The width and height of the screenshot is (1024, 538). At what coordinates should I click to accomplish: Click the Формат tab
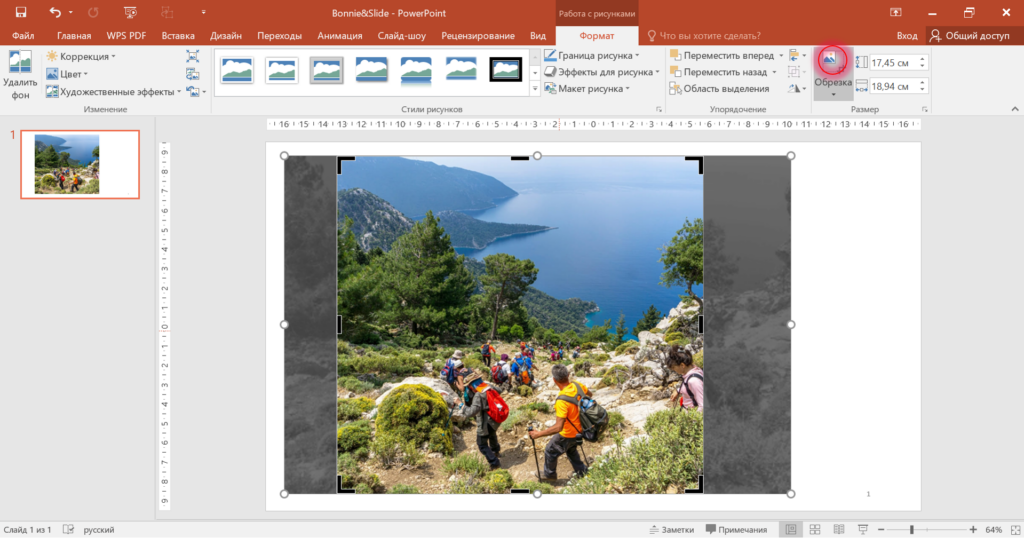pyautogui.click(x=596, y=36)
